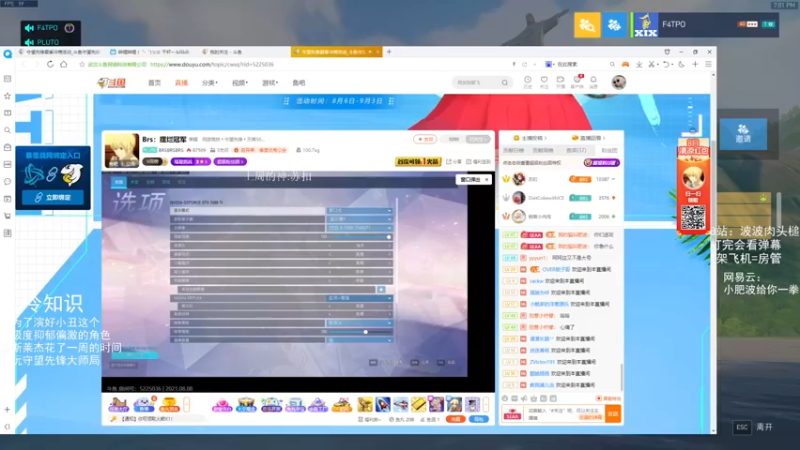Open a new browser tab with plus
Image resolution: width=800 pixels, height=450 pixels.
pyautogui.click(x=389, y=52)
